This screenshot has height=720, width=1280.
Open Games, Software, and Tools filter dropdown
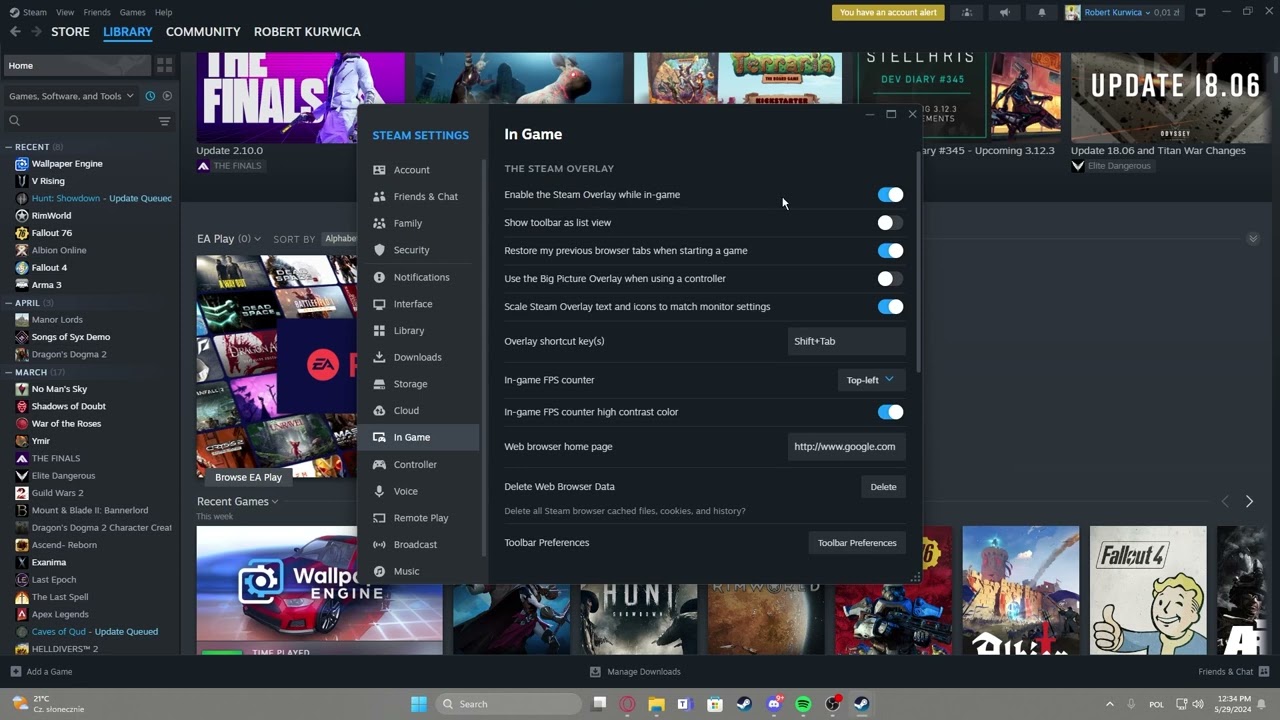tap(71, 96)
